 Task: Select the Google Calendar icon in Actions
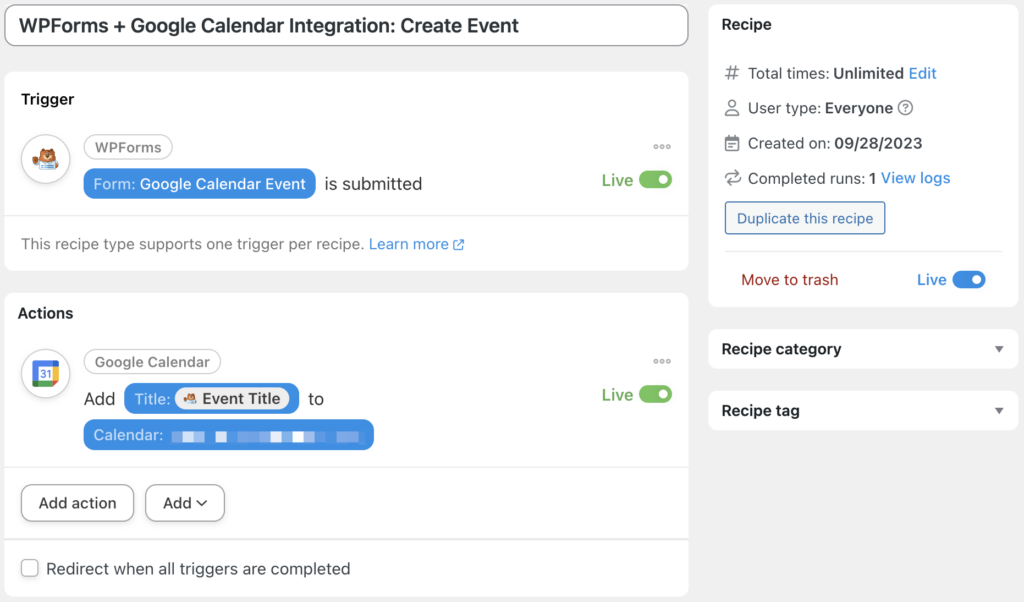click(x=45, y=373)
